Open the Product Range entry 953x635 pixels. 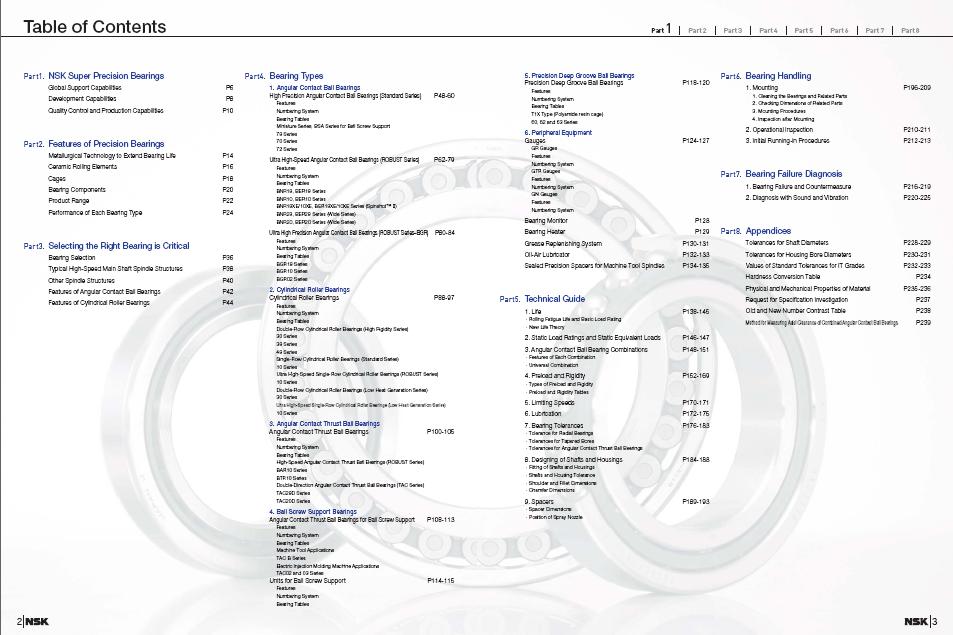click(x=69, y=201)
